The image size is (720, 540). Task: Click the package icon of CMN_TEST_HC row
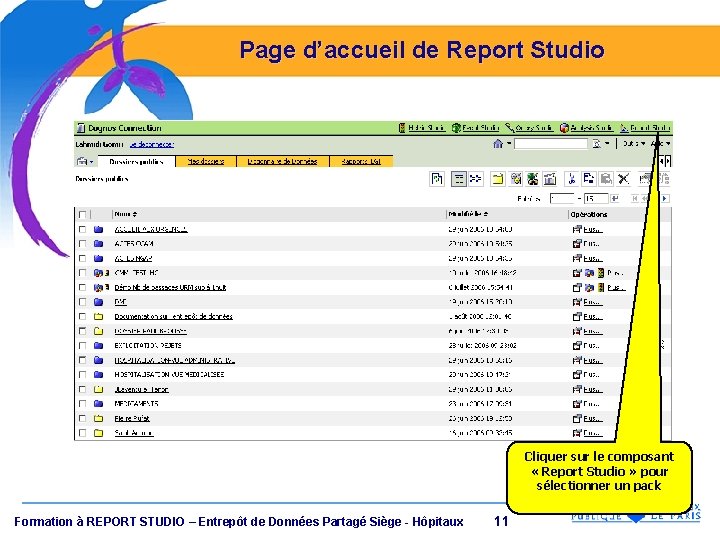coord(98,273)
